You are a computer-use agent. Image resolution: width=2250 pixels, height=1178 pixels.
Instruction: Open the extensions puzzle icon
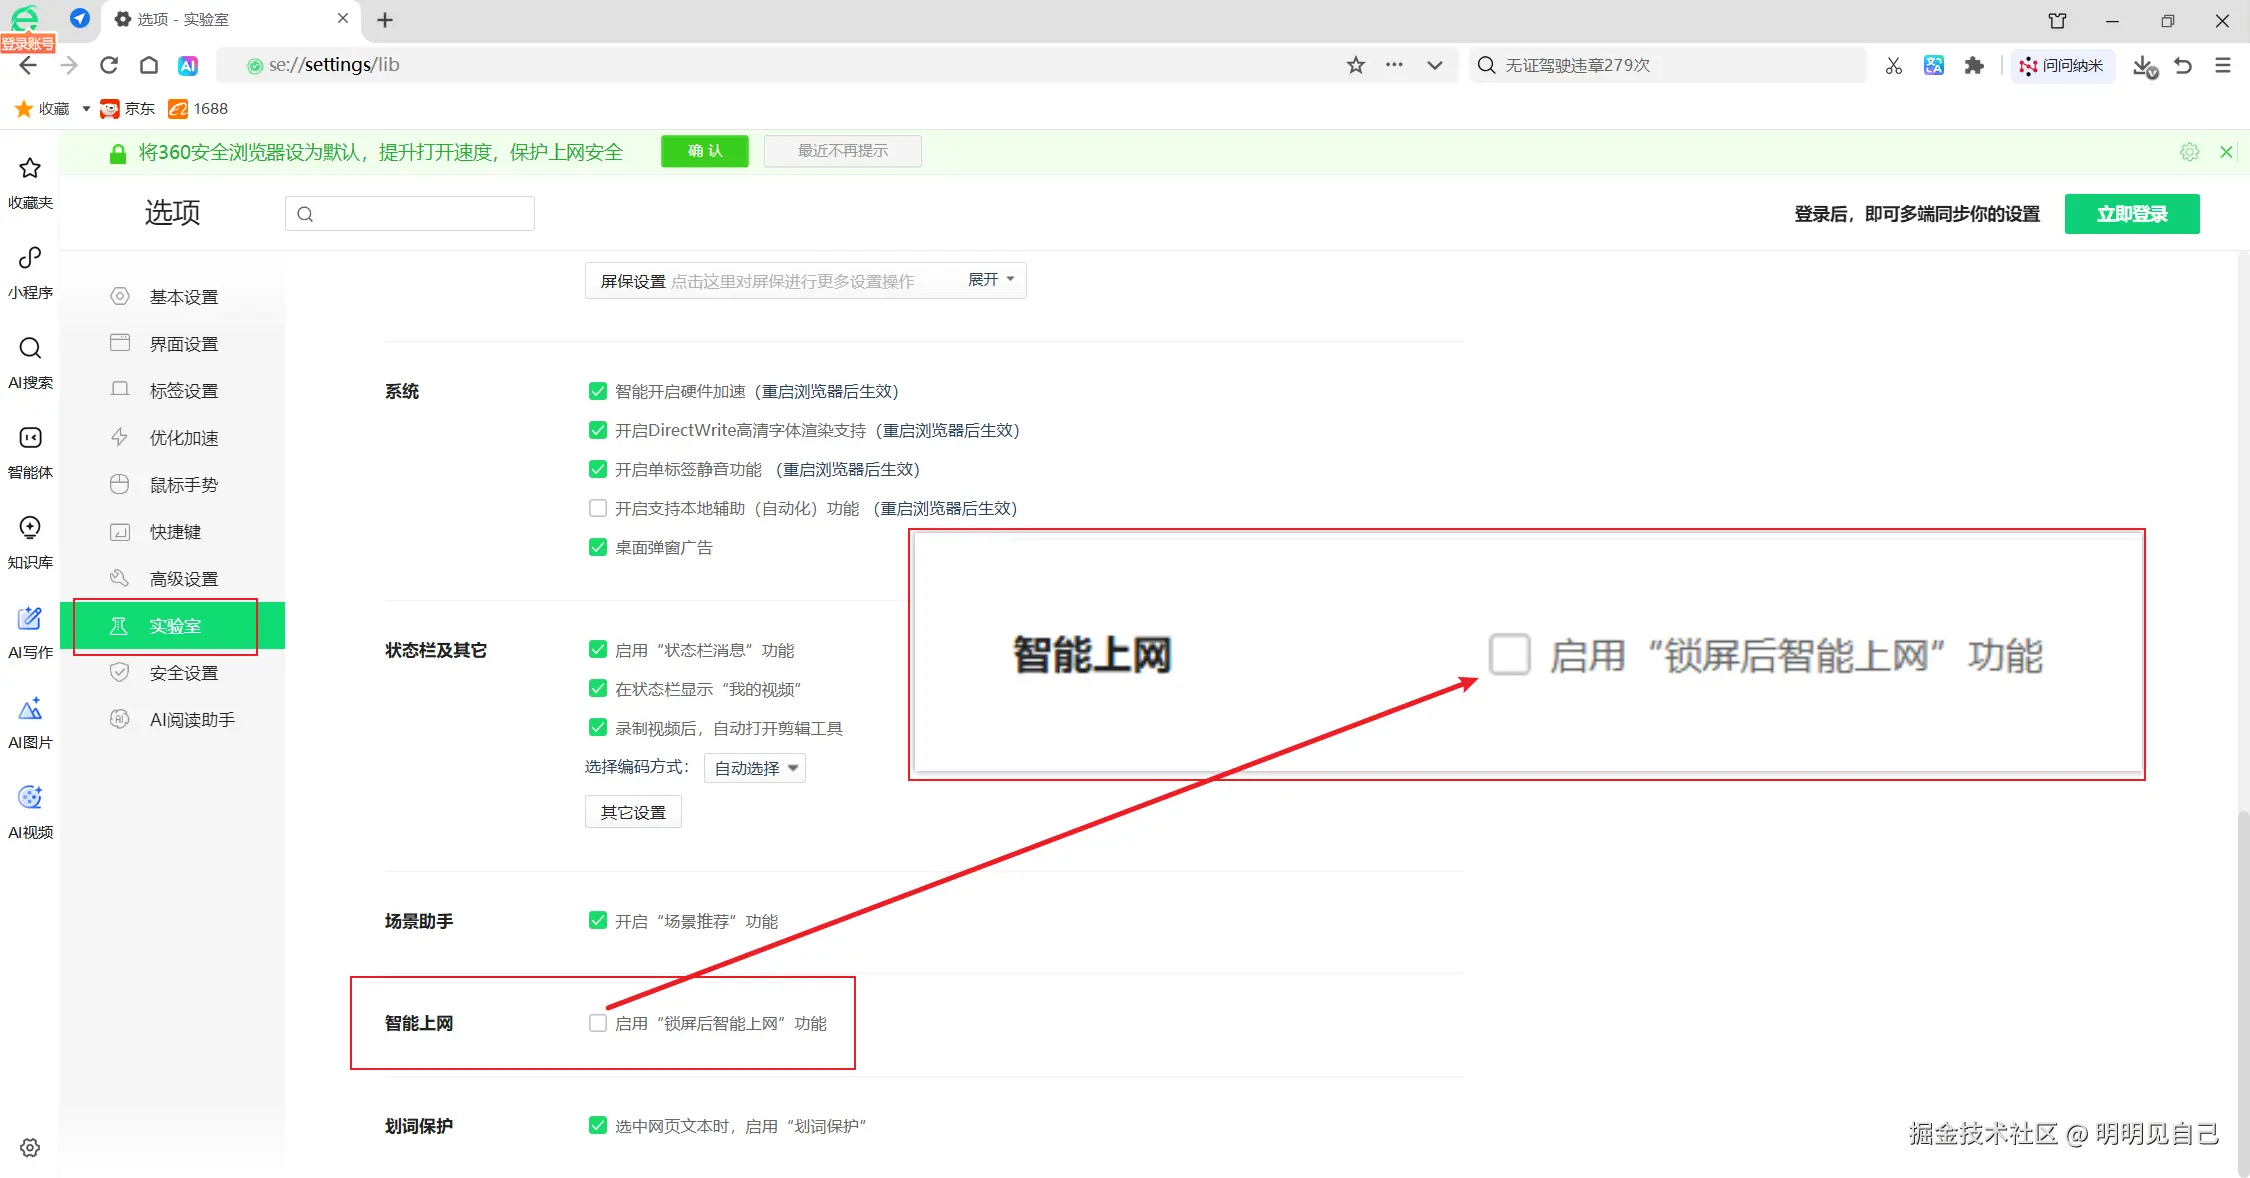(1973, 65)
